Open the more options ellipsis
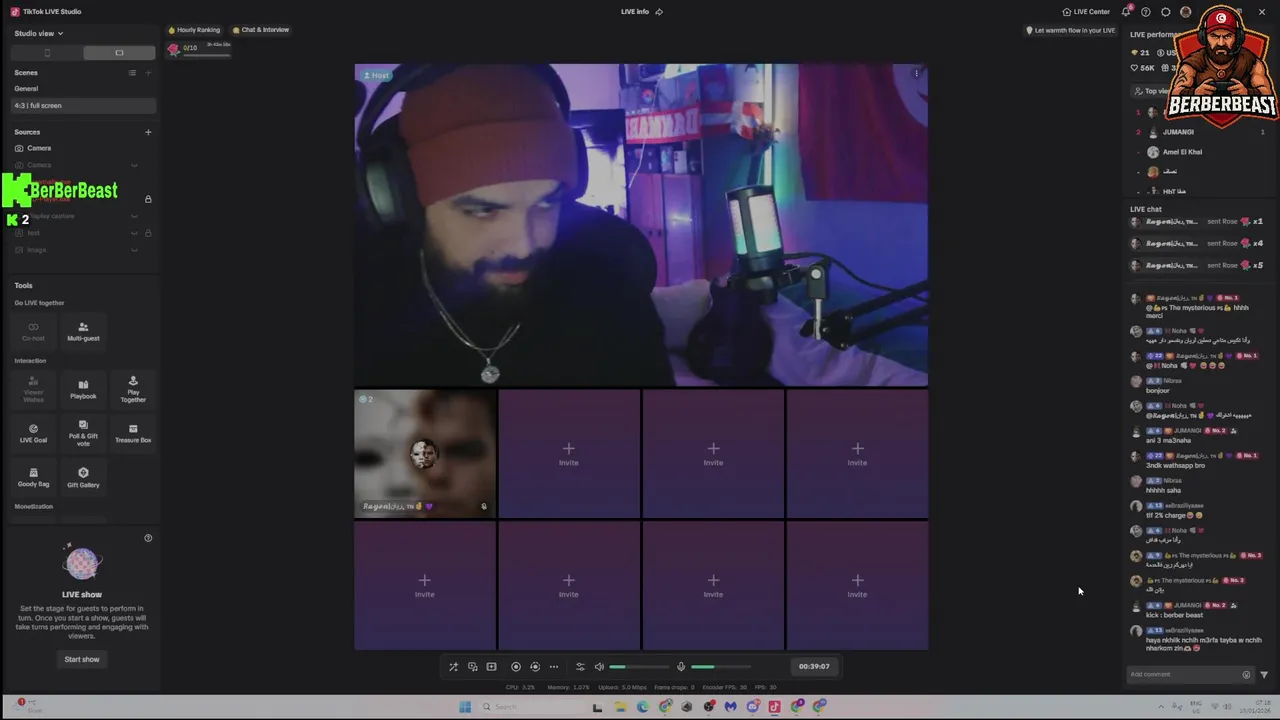This screenshot has height=720, width=1280. coord(554,667)
